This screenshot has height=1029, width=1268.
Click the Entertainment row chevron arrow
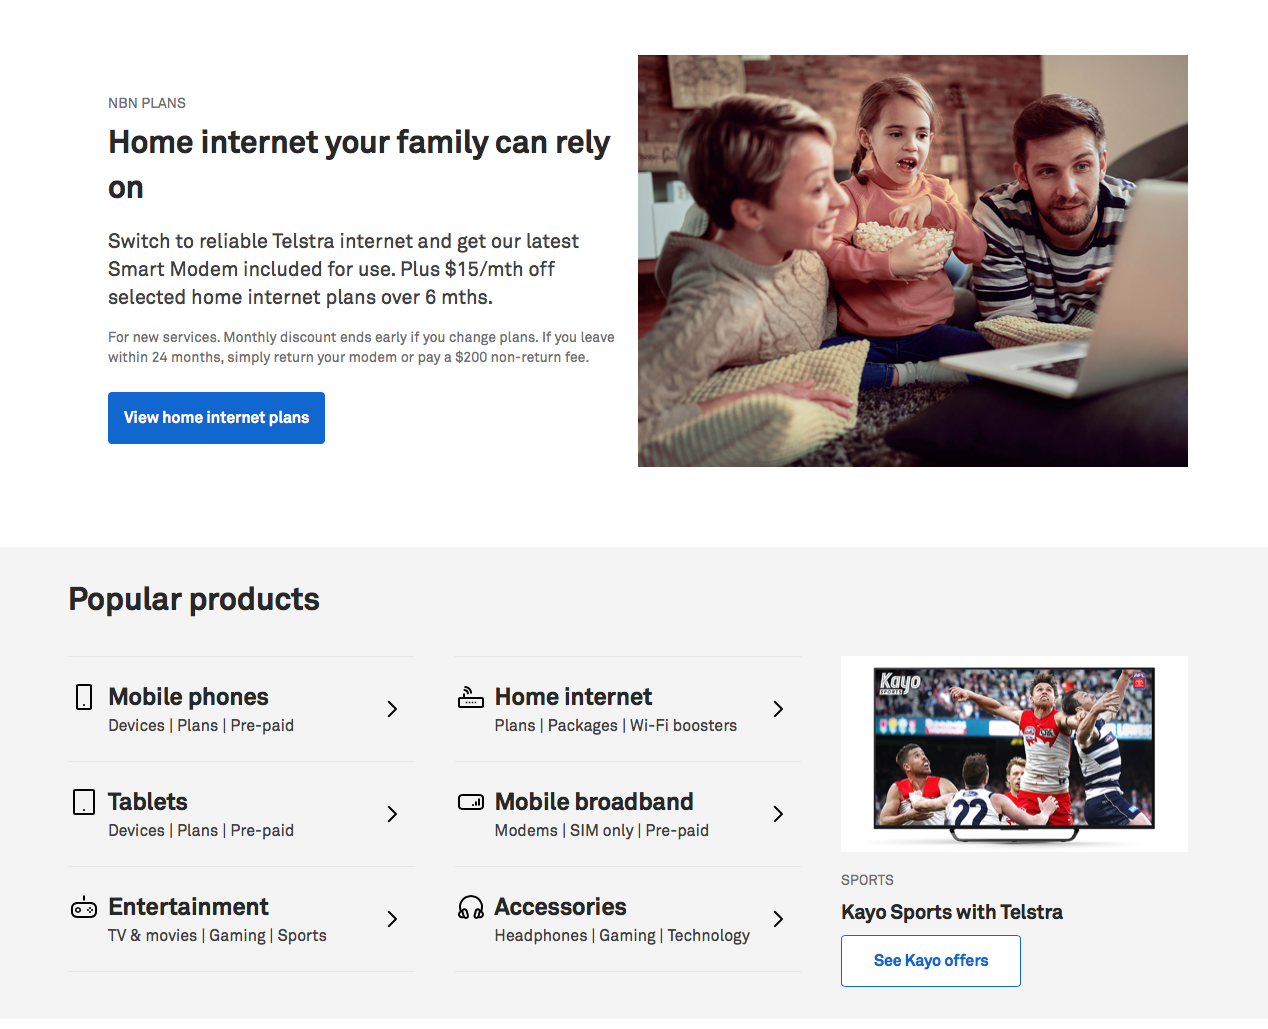(x=392, y=919)
